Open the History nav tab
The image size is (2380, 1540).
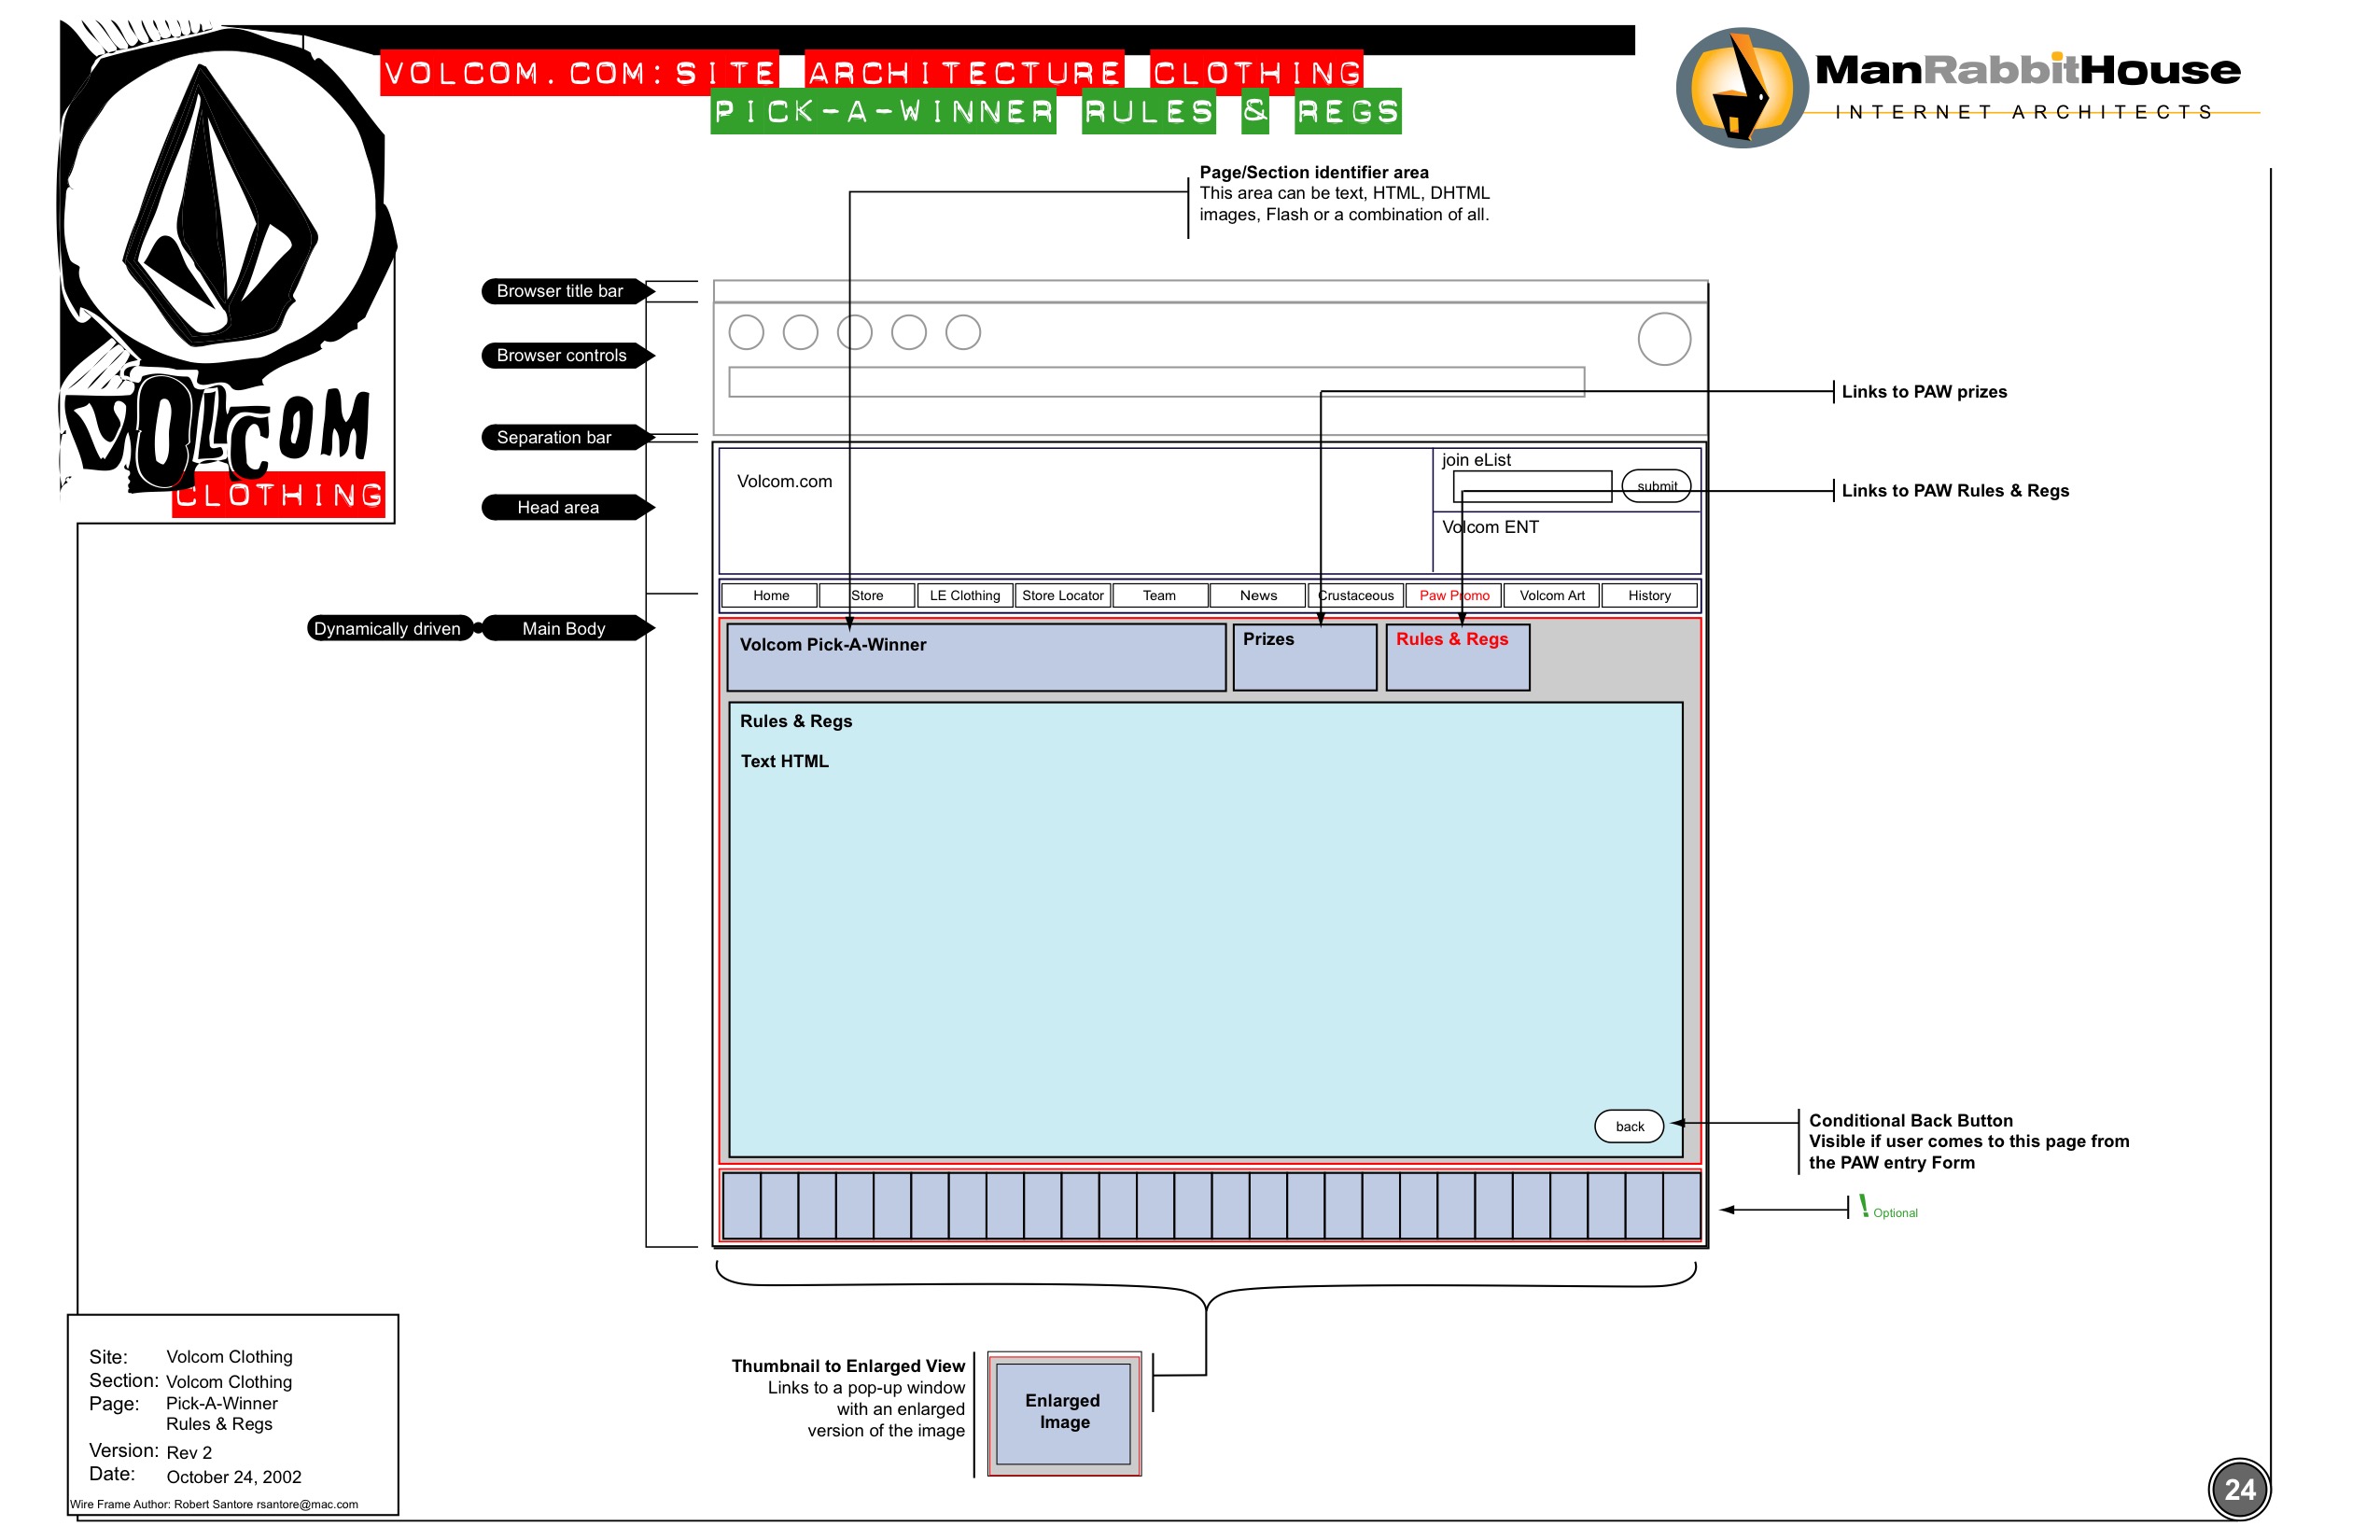(1649, 596)
